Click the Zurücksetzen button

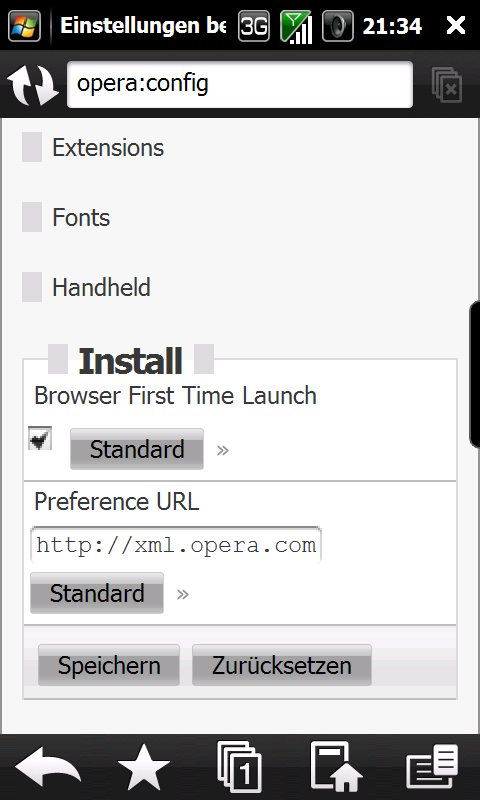[282, 665]
